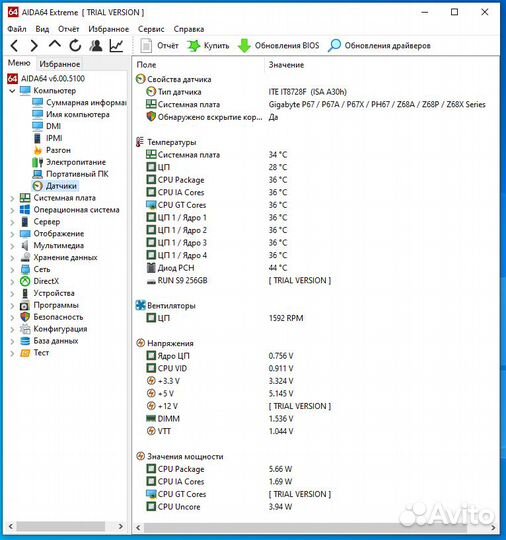Open the Сервис menu
Screen dimensions: 506x540
click(151, 29)
